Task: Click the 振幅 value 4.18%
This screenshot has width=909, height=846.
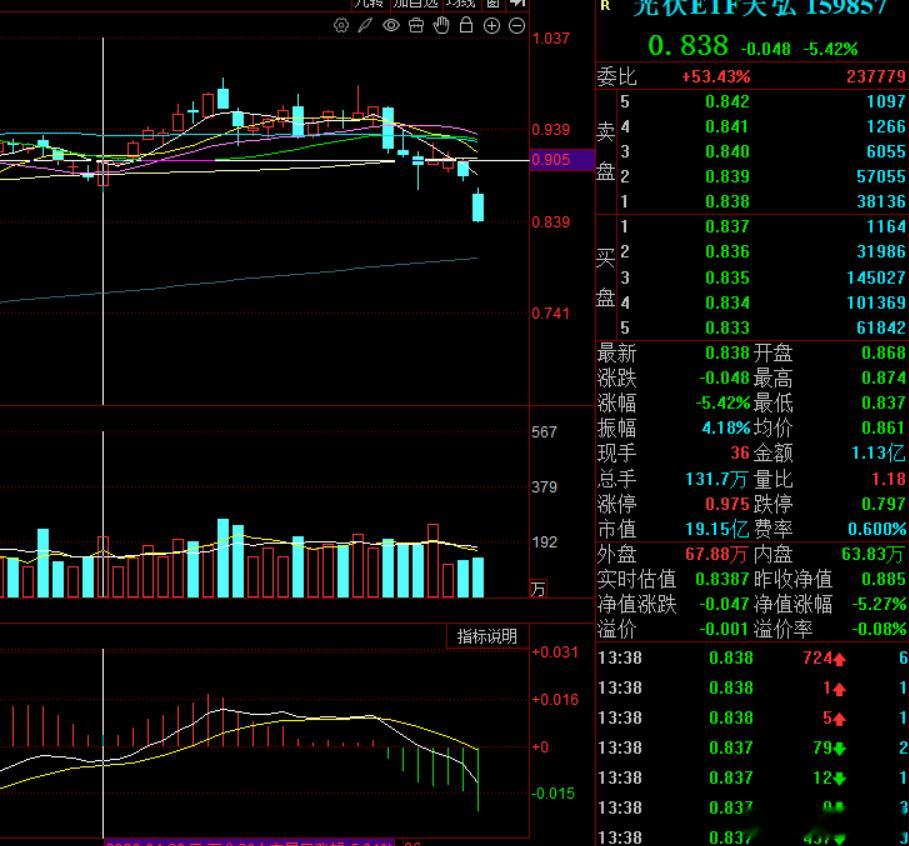Action: 725,428
